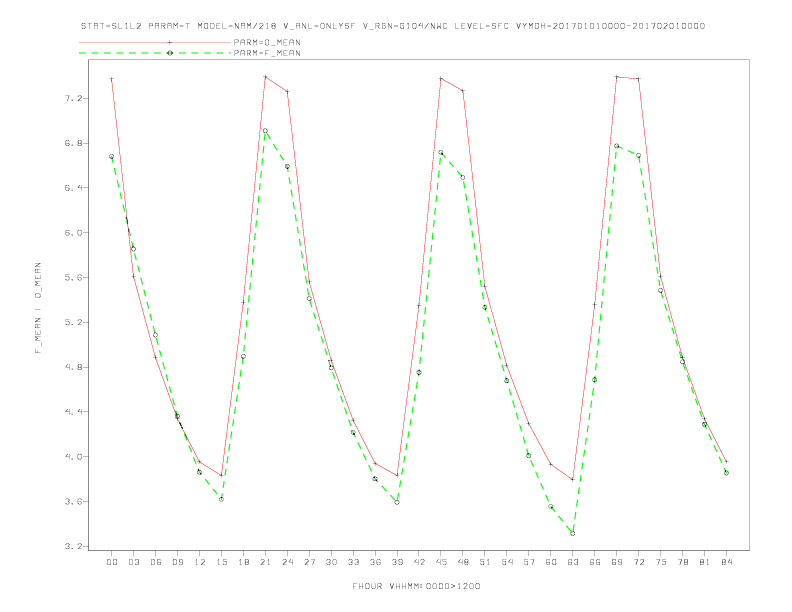792x612 pixels.
Task: Select the PARM=O_MEAN legend label
Action: point(267,42)
